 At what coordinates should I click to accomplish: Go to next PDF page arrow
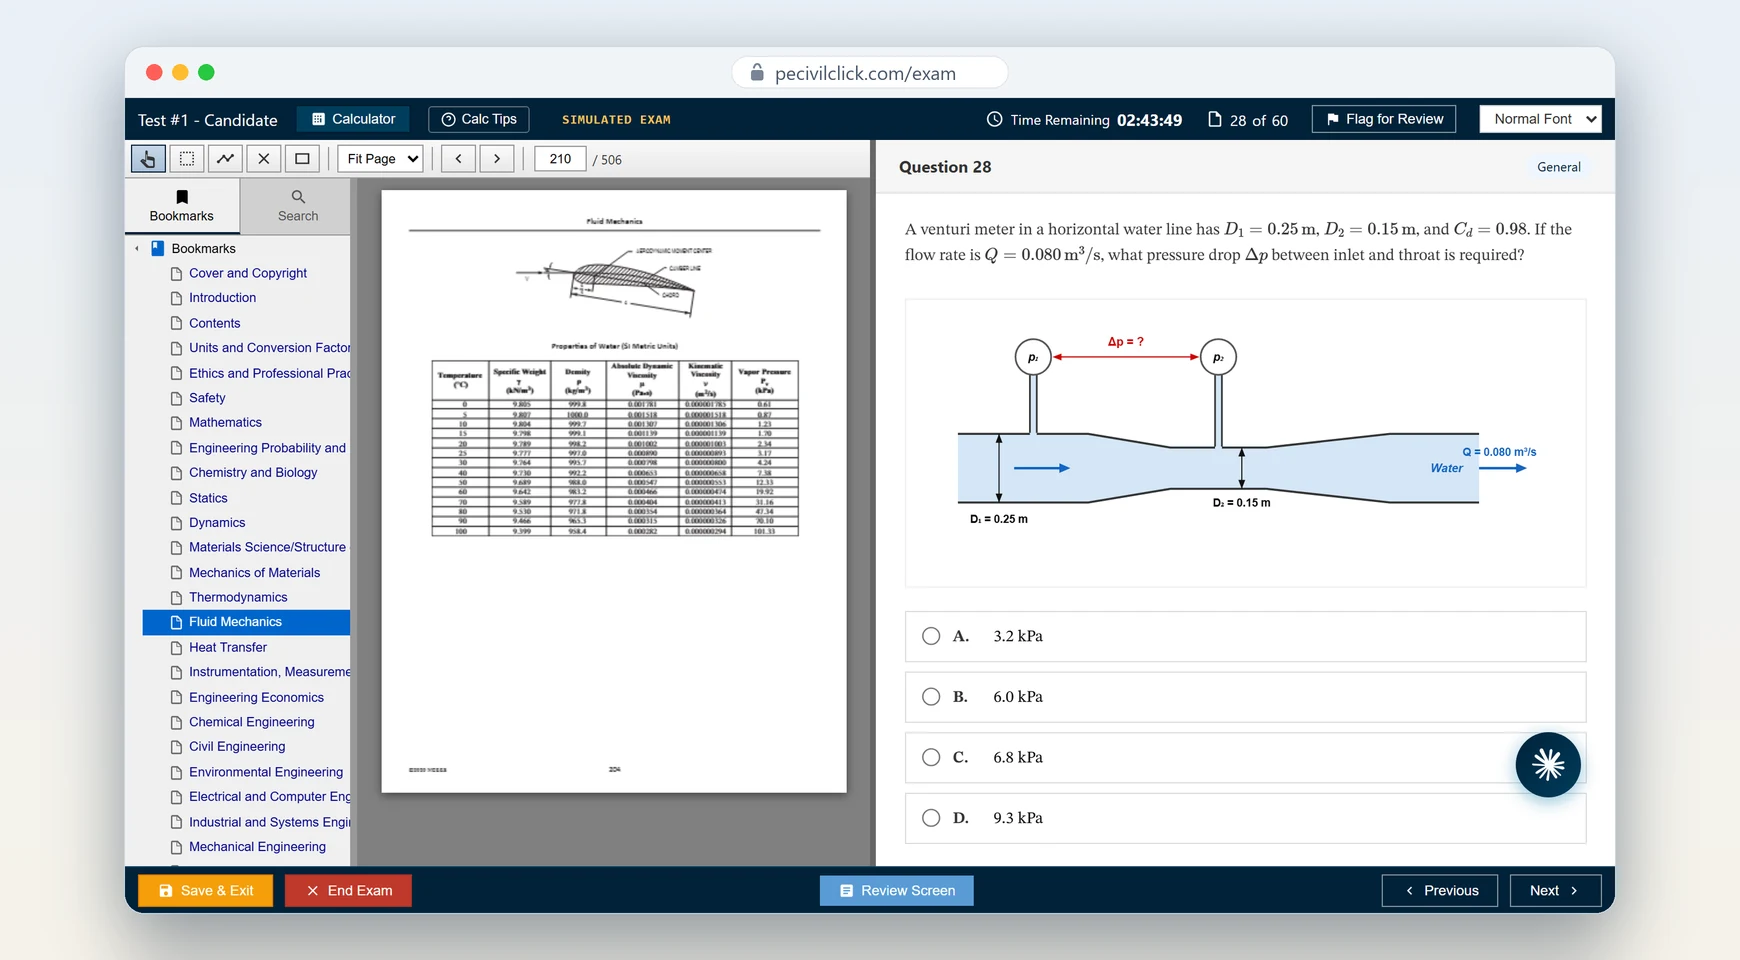[497, 159]
